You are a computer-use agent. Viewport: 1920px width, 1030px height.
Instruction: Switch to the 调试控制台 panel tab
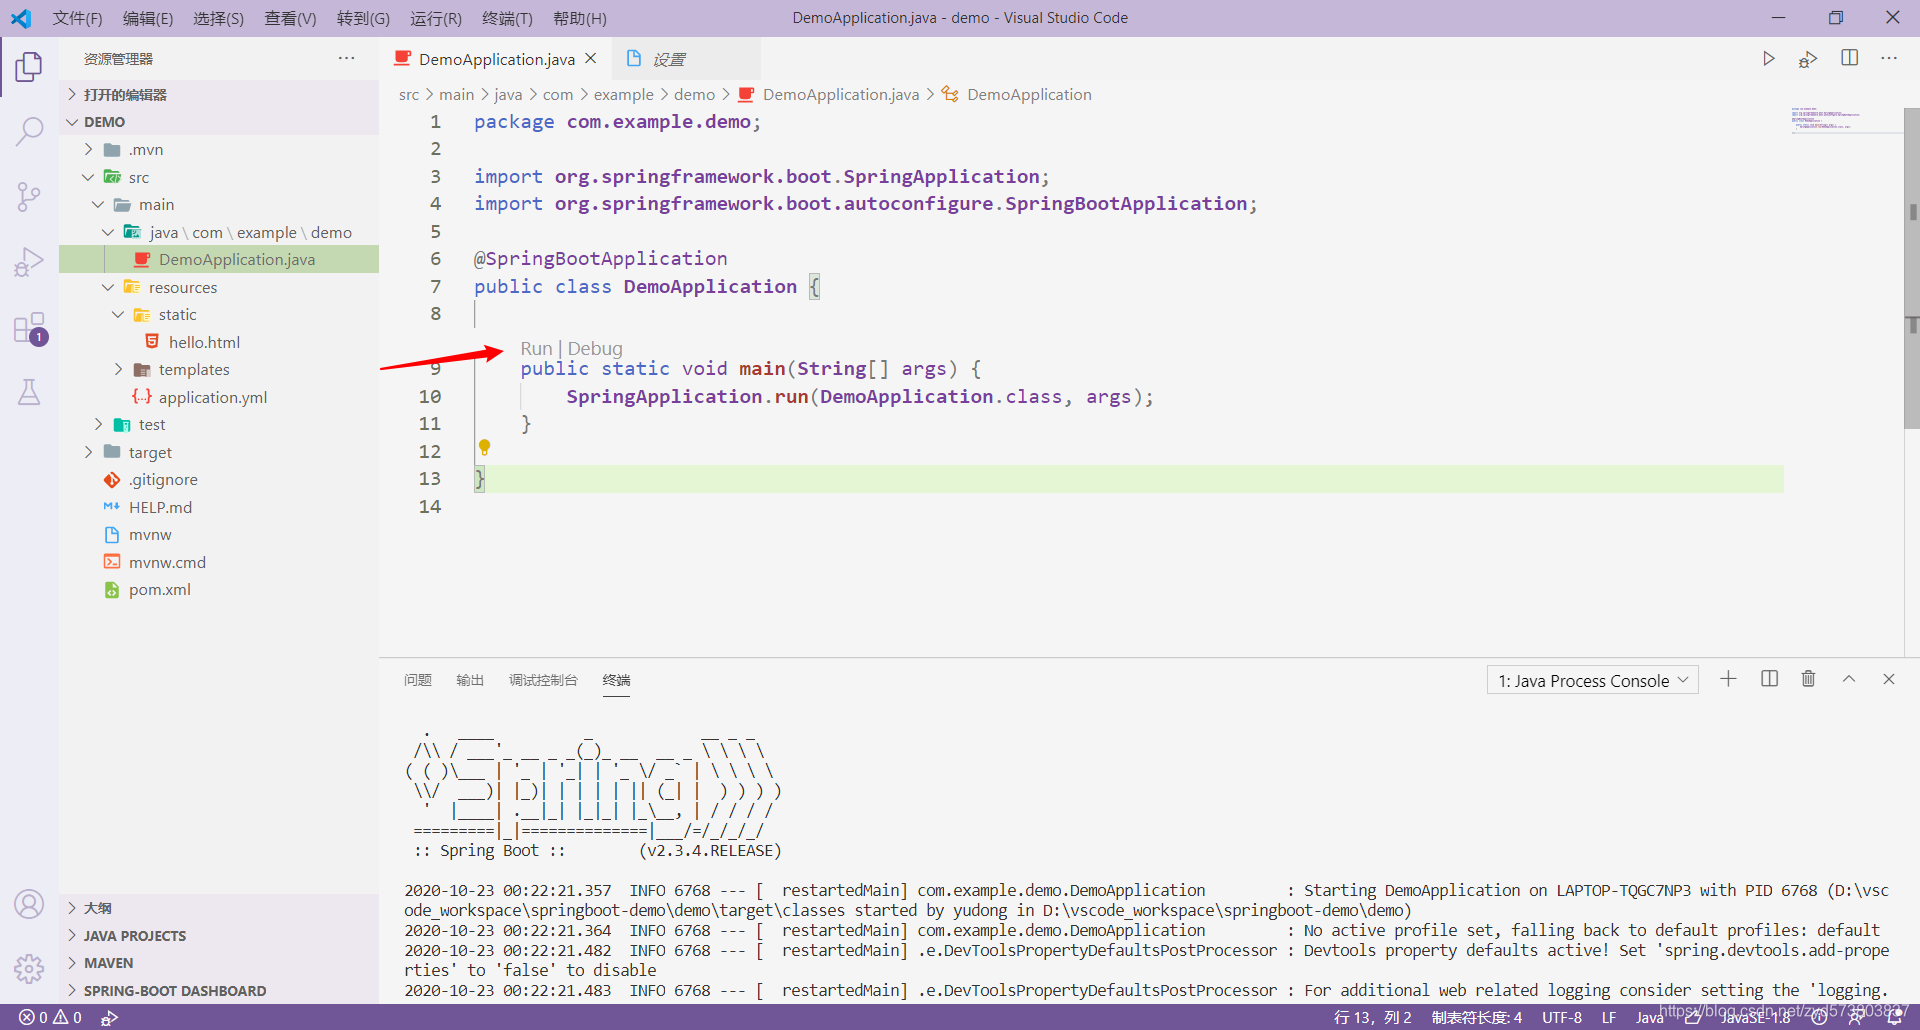click(x=543, y=680)
